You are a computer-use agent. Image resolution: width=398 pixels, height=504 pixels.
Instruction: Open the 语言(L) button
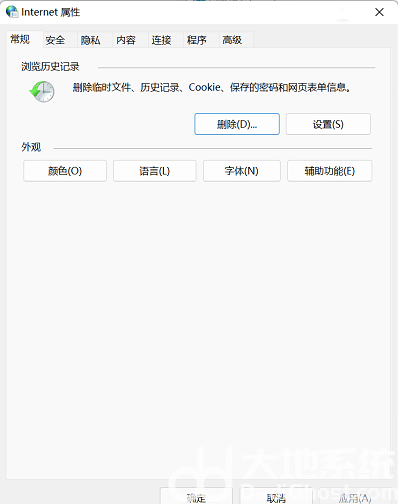(155, 171)
